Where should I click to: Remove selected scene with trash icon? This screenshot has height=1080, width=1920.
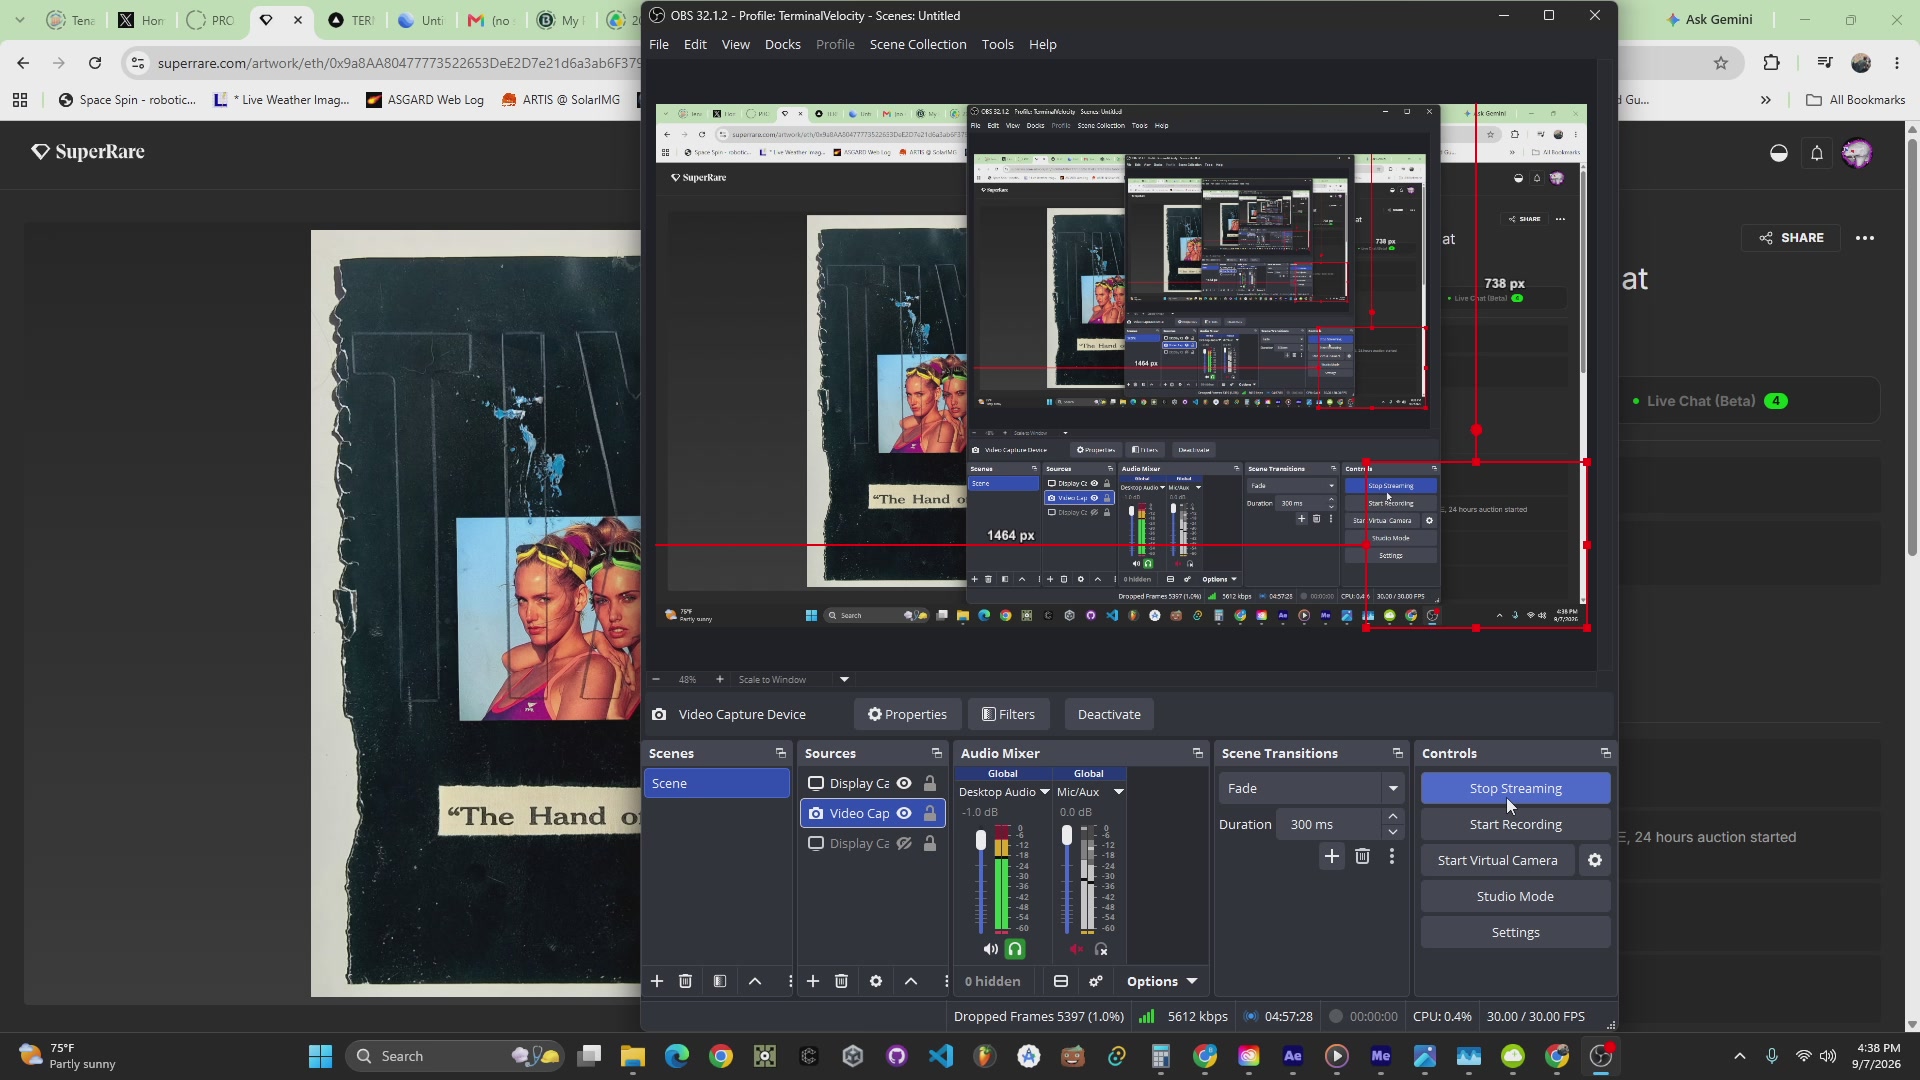tap(685, 982)
